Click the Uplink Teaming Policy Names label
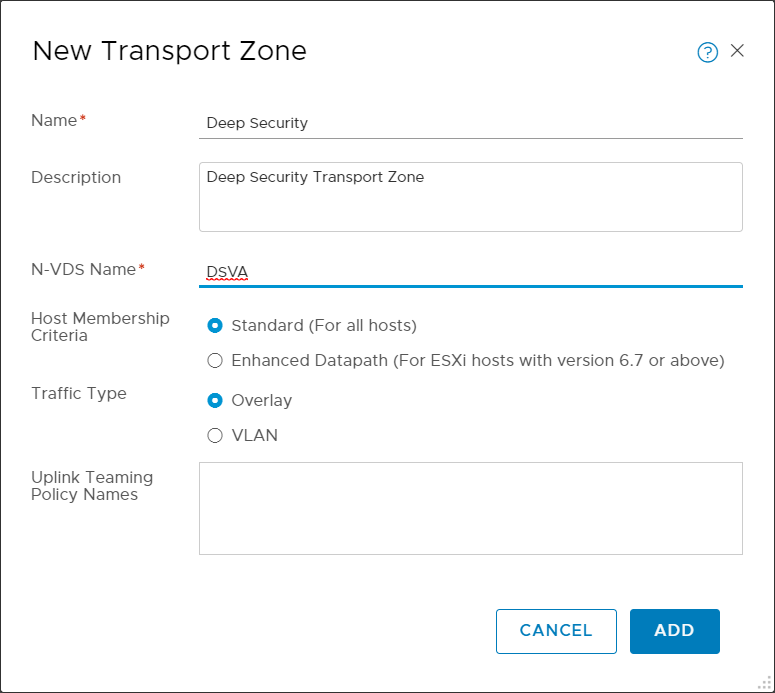 pos(92,485)
